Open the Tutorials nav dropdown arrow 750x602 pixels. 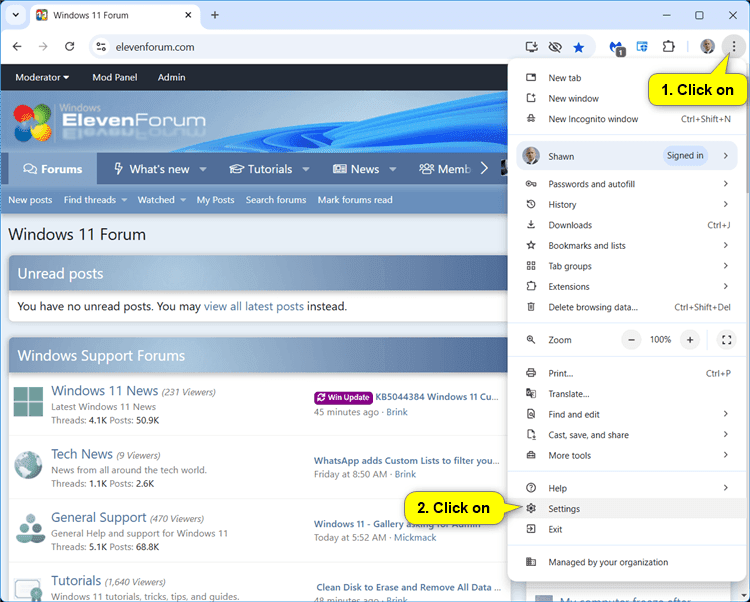coord(306,169)
